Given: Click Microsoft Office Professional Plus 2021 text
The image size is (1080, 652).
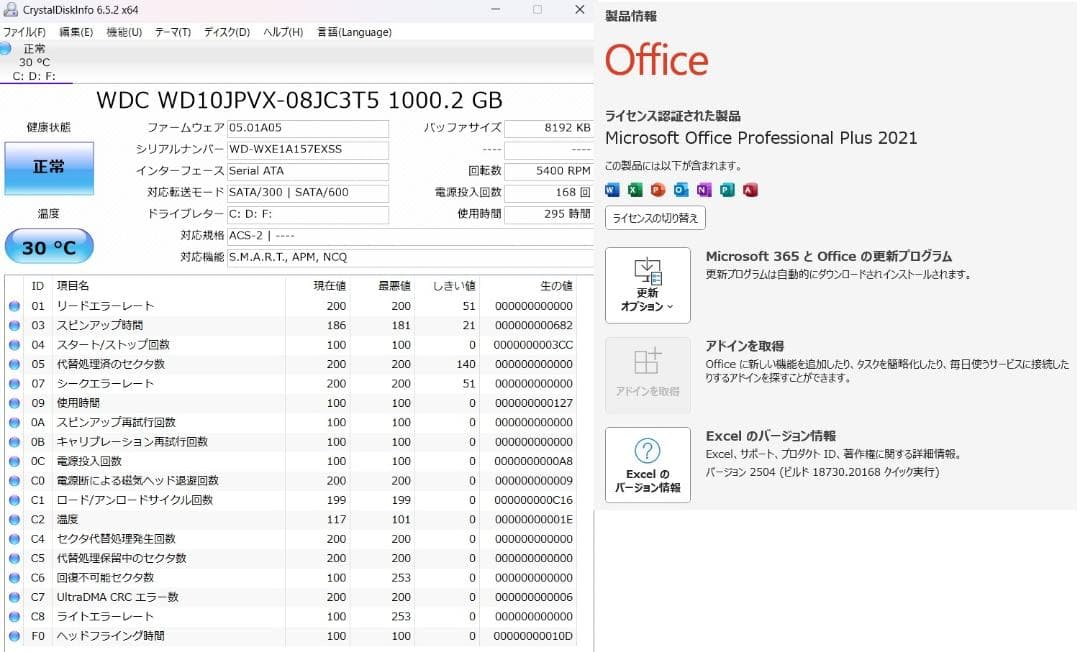Looking at the screenshot, I should click(x=761, y=138).
